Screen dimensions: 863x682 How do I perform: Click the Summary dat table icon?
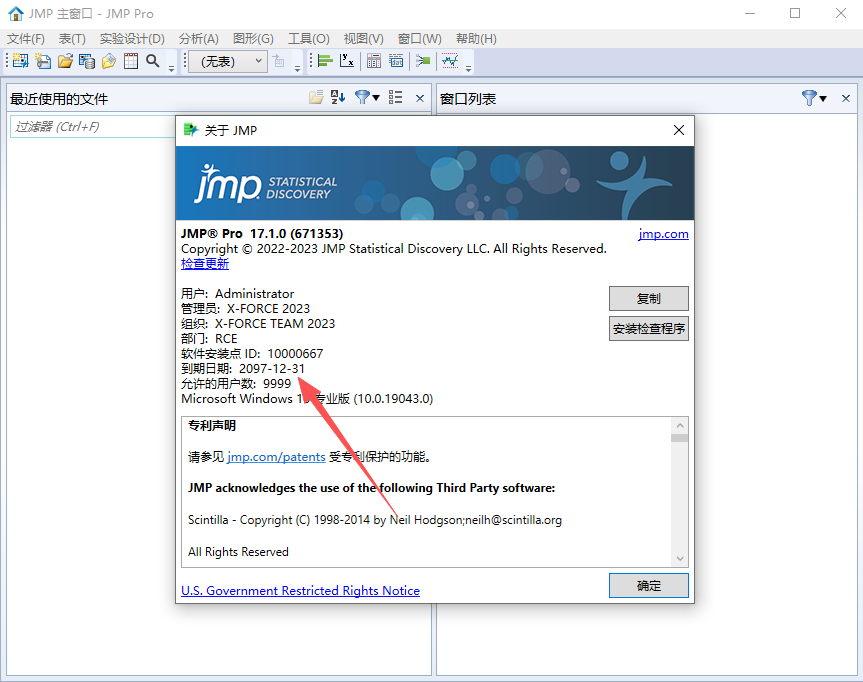[x=396, y=61]
